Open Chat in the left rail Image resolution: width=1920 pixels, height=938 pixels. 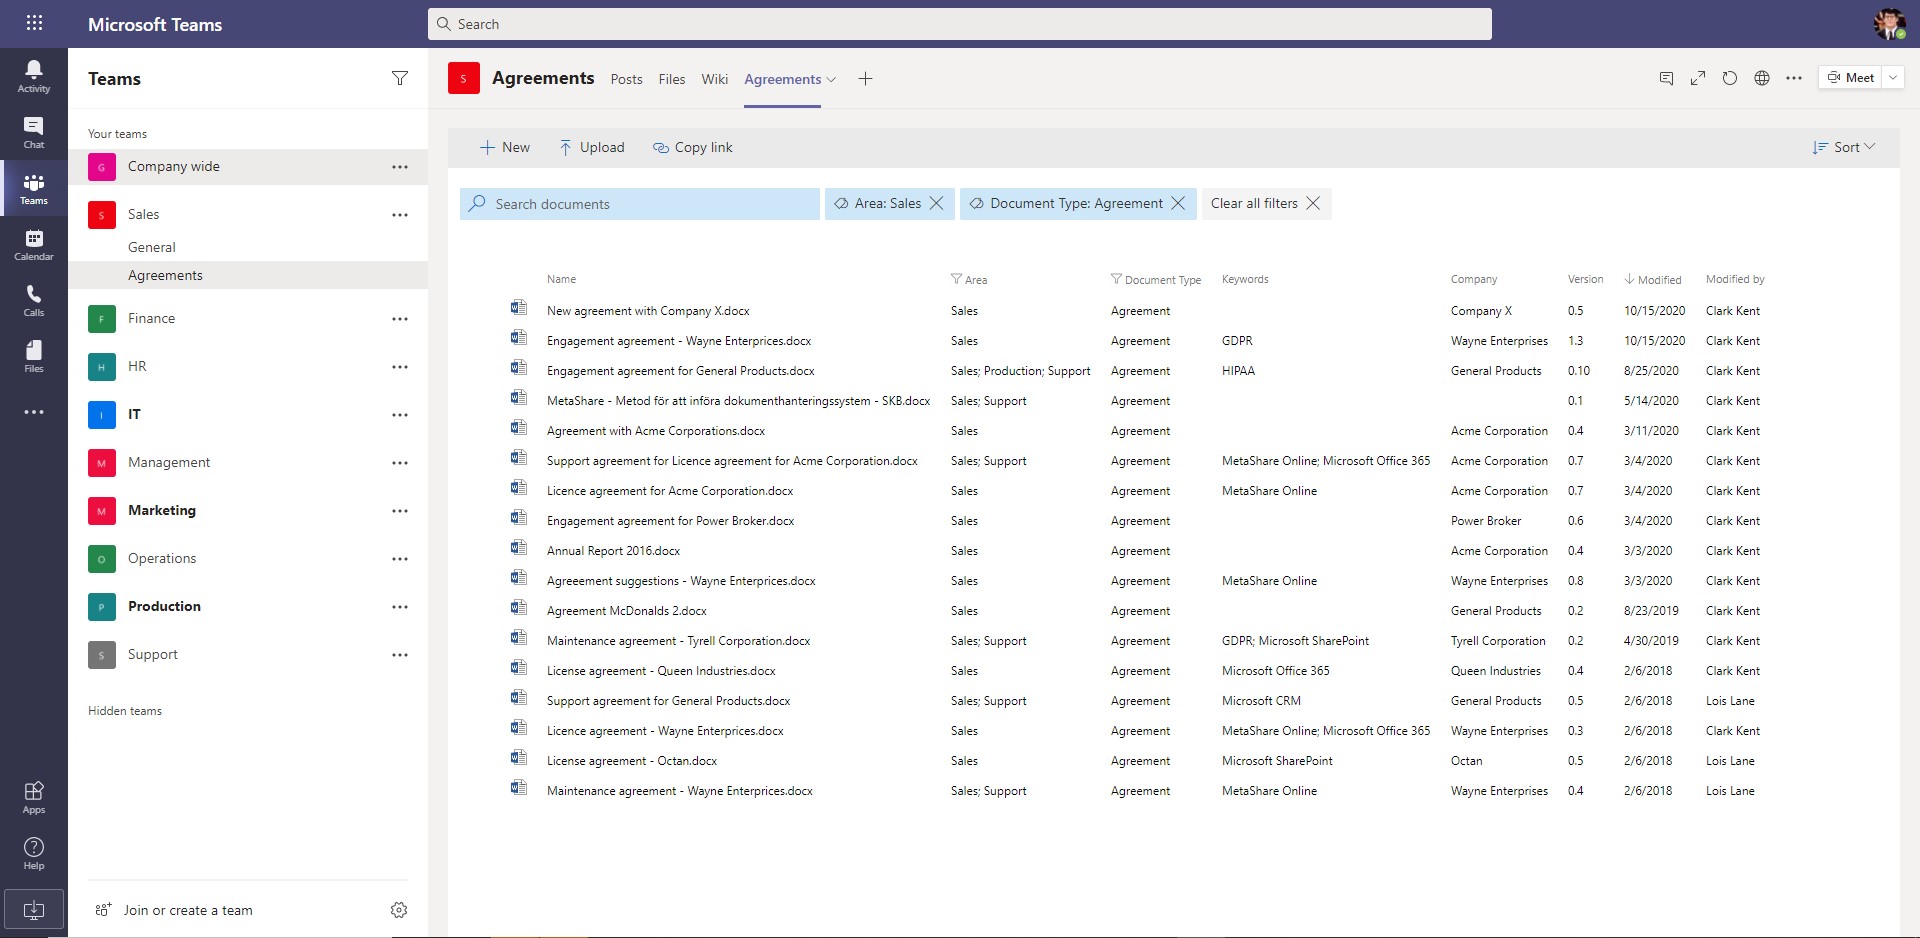(34, 132)
